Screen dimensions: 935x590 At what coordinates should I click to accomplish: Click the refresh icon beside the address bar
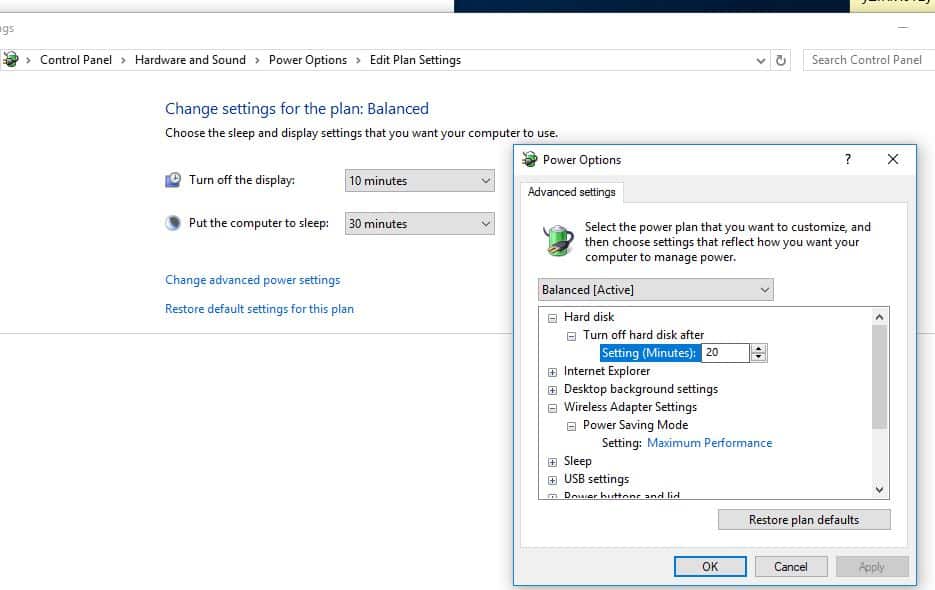click(x=781, y=60)
